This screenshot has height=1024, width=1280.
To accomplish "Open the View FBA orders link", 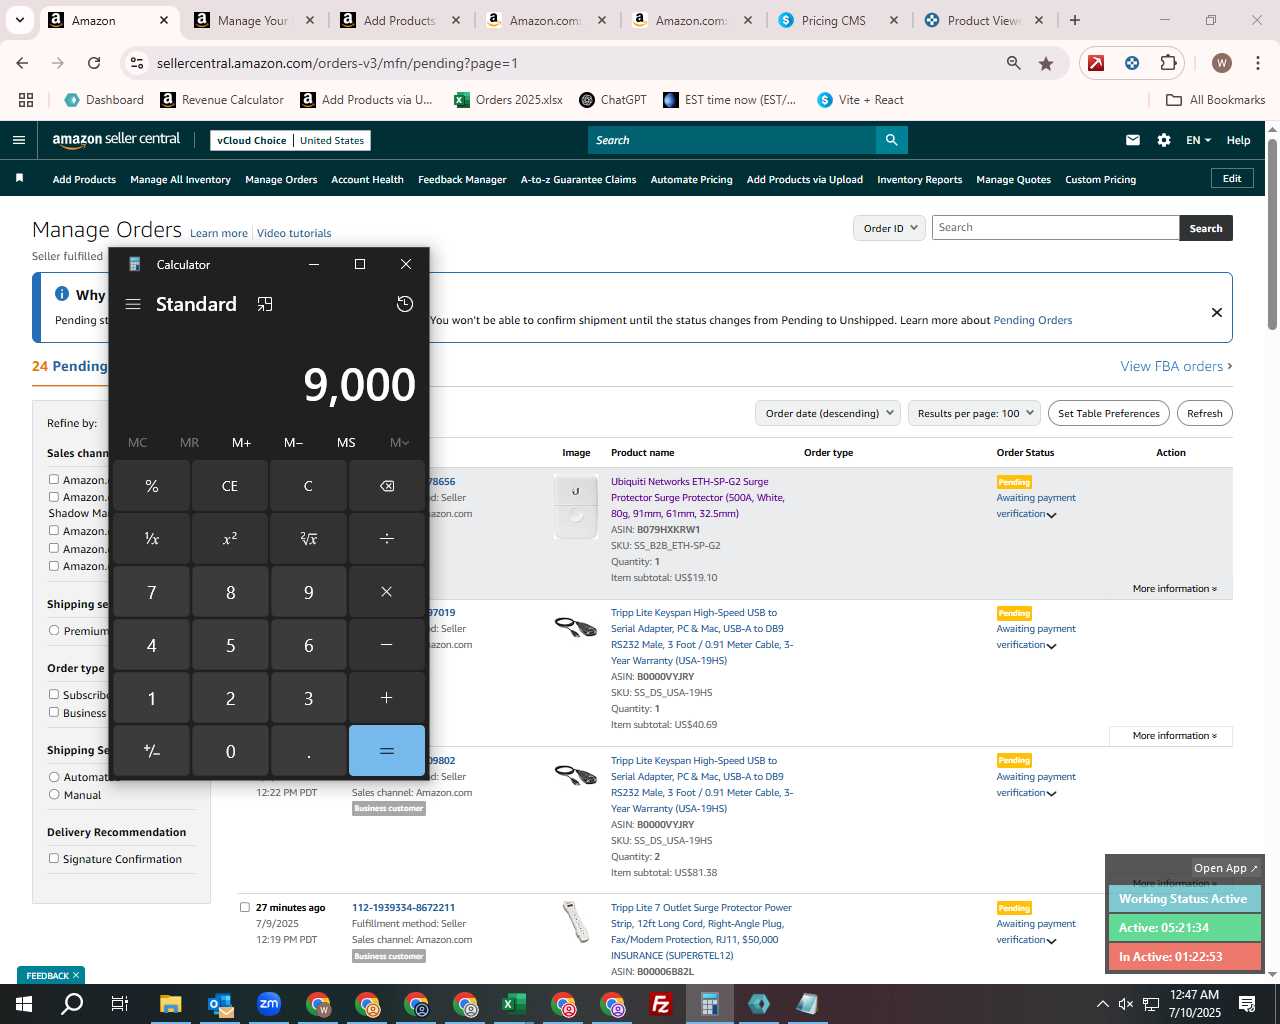I will (1176, 366).
